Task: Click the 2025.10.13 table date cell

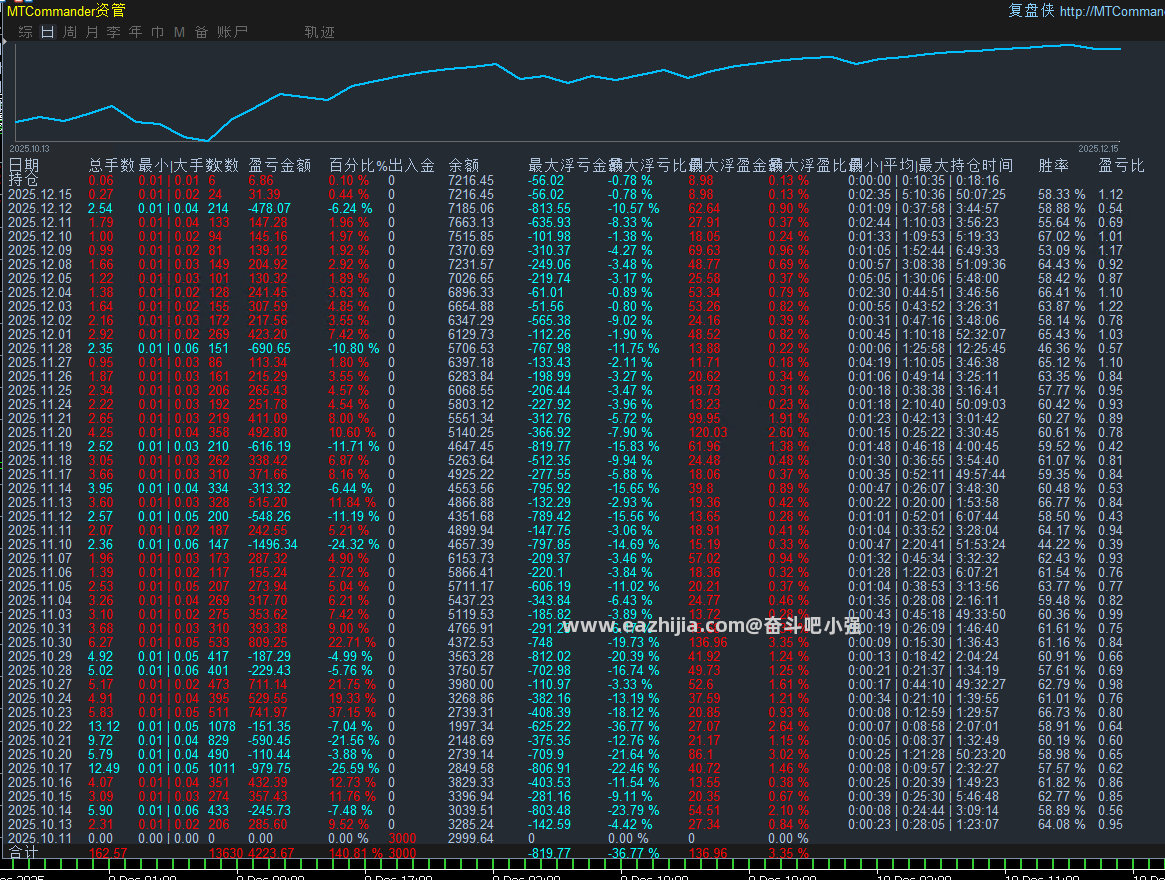Action: (40, 824)
